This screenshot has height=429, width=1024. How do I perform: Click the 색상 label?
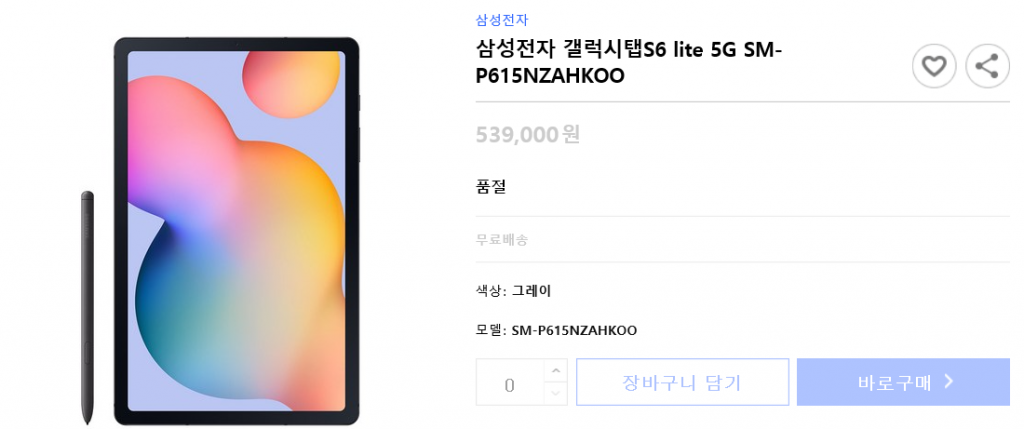click(x=489, y=291)
